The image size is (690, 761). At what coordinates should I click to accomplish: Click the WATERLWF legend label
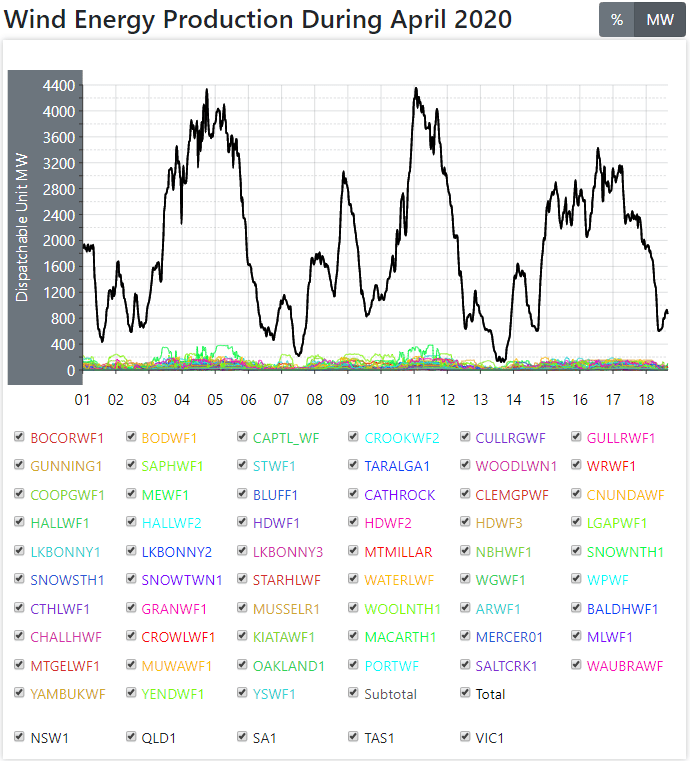(x=399, y=579)
